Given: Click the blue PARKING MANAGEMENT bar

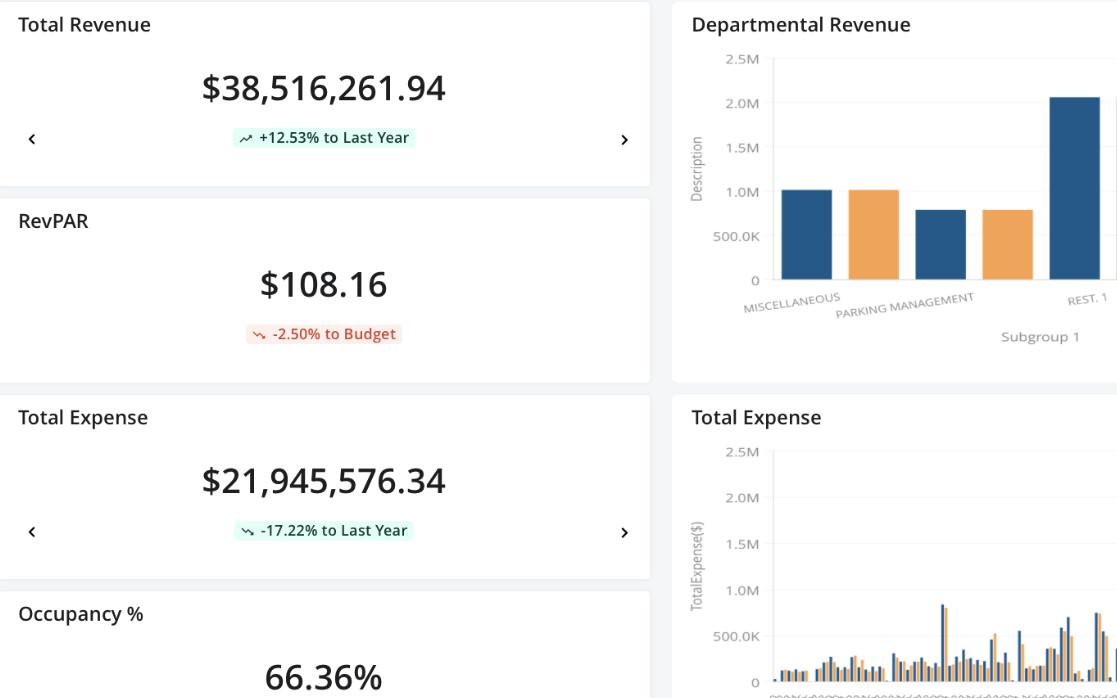Looking at the screenshot, I should (x=940, y=245).
